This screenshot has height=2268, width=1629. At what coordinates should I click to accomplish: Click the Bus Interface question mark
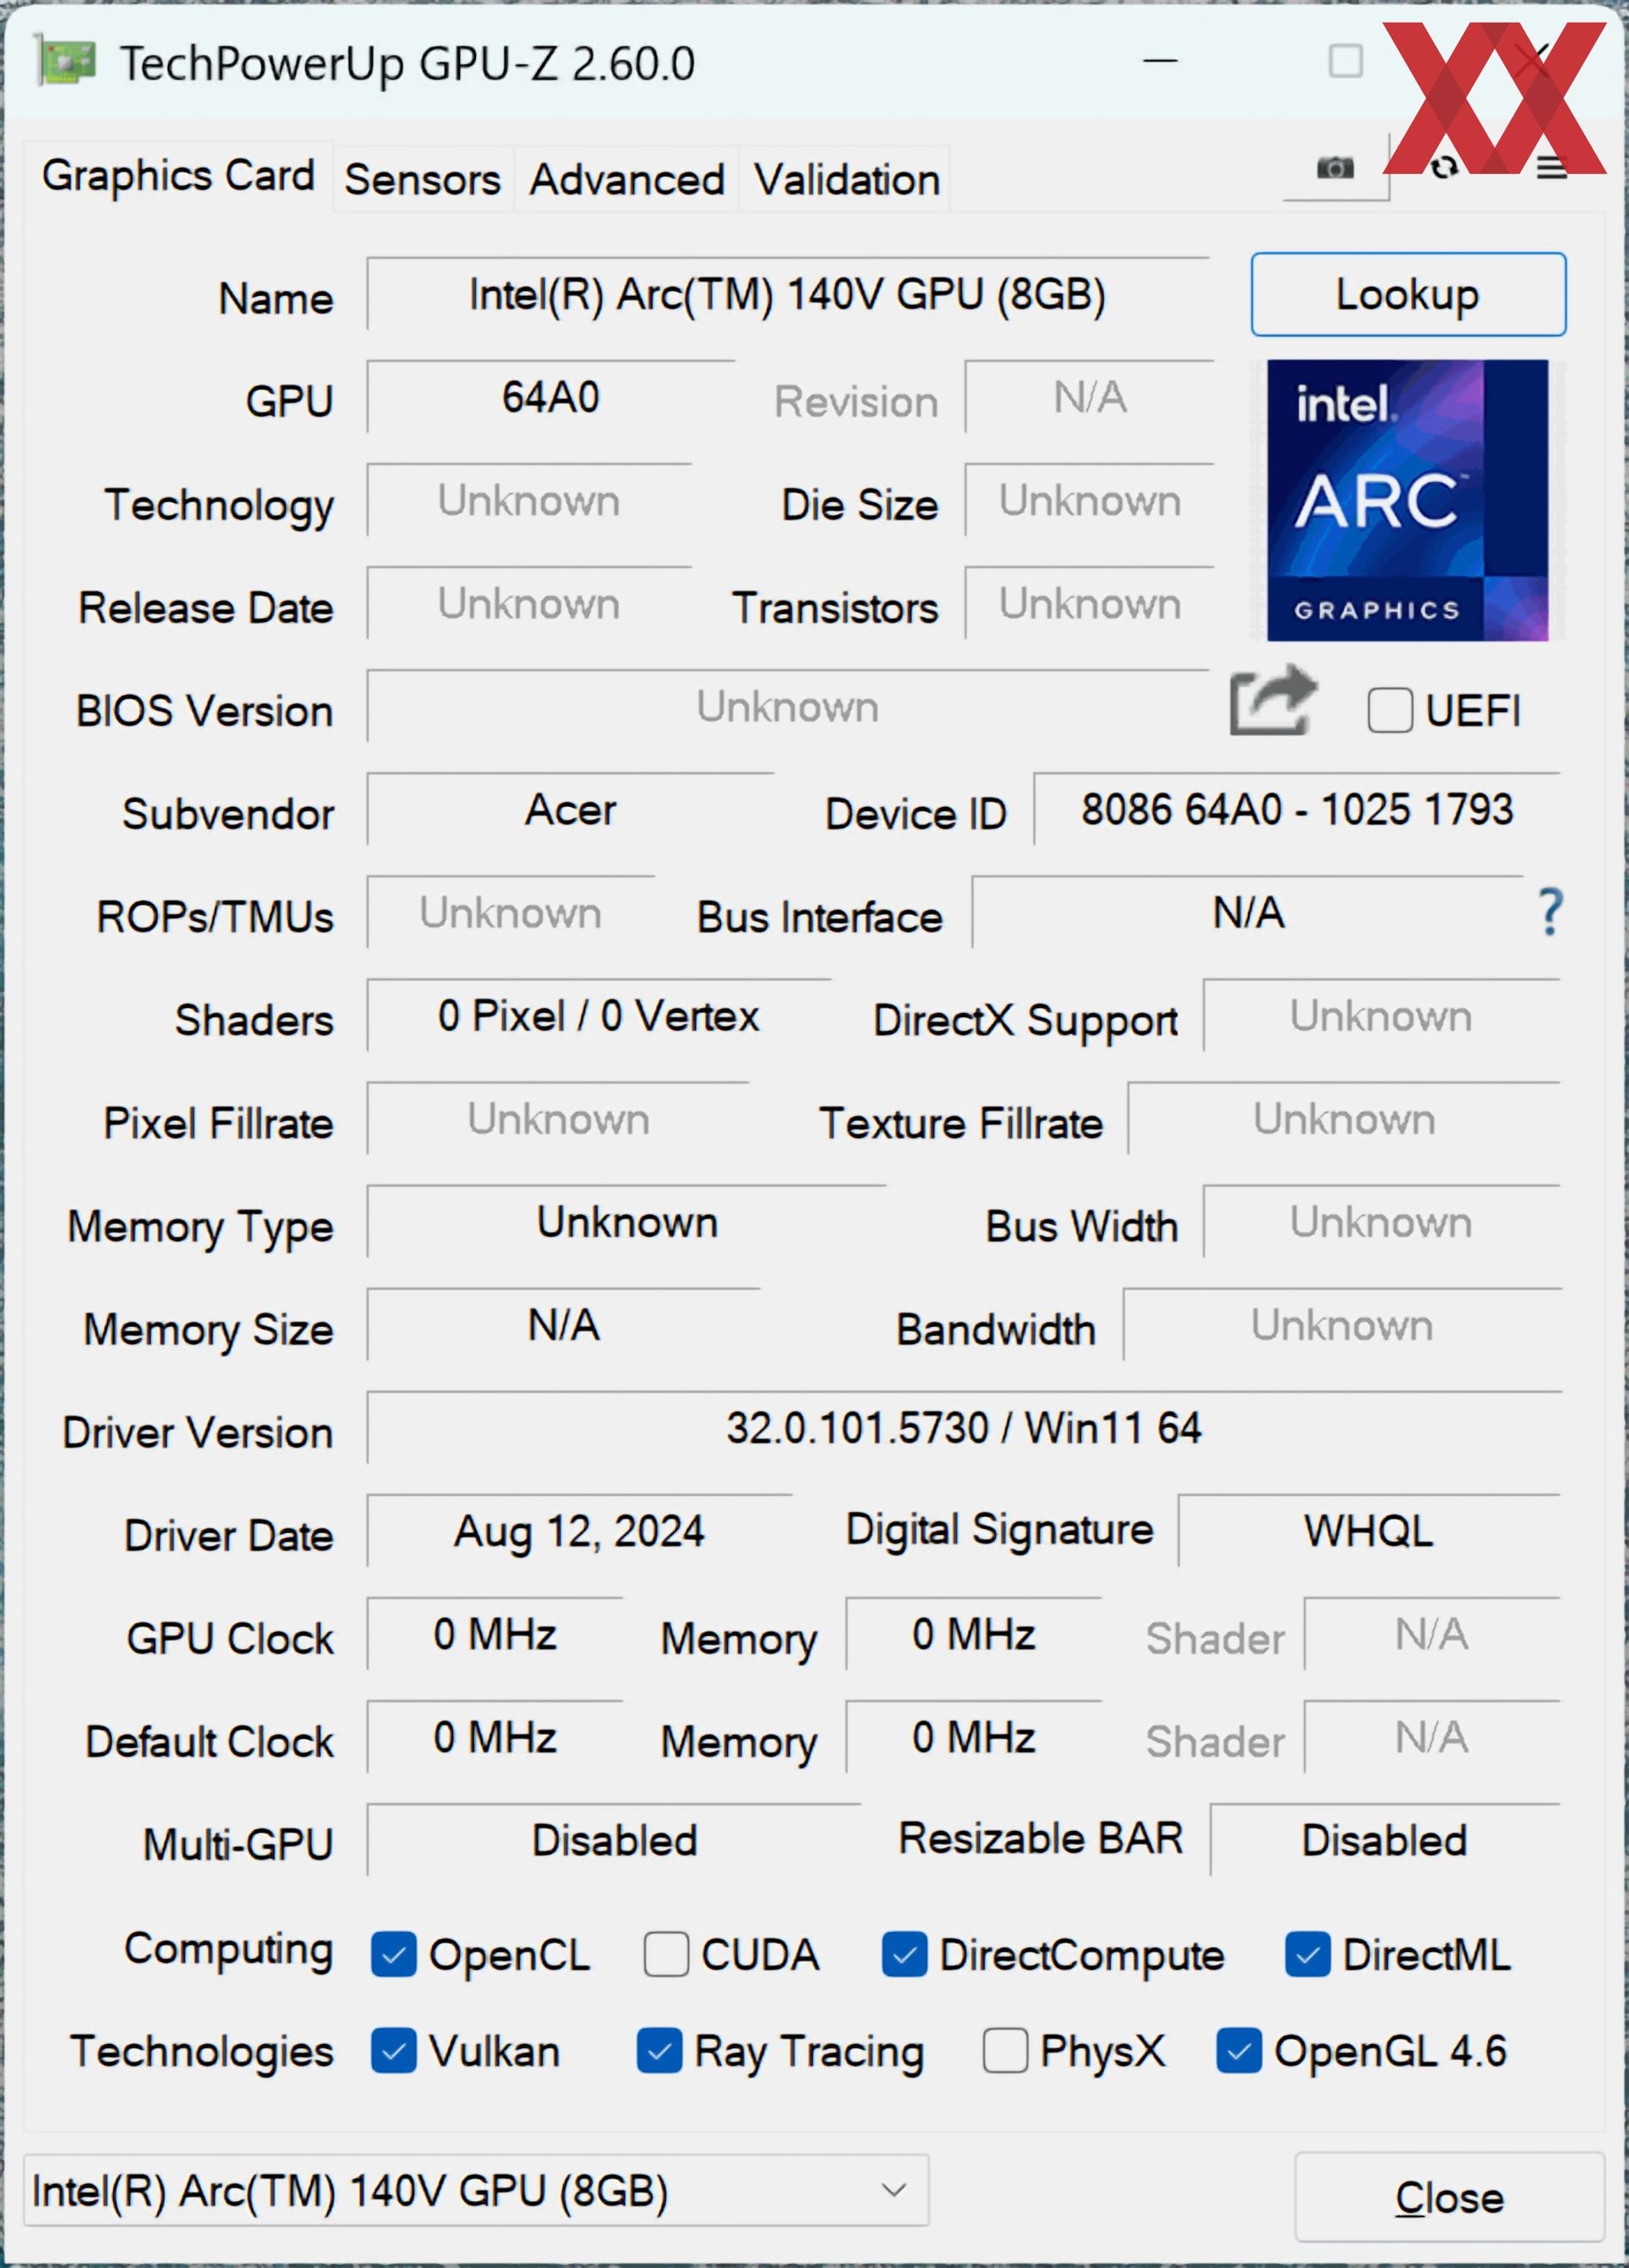pyautogui.click(x=1550, y=912)
